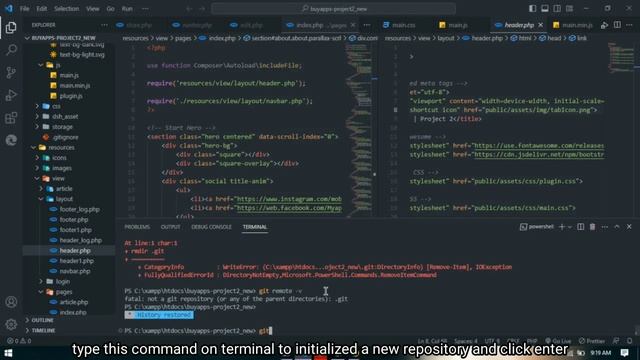Click the Go Live status bar button
The width and height of the screenshot is (640, 360).
558,341
